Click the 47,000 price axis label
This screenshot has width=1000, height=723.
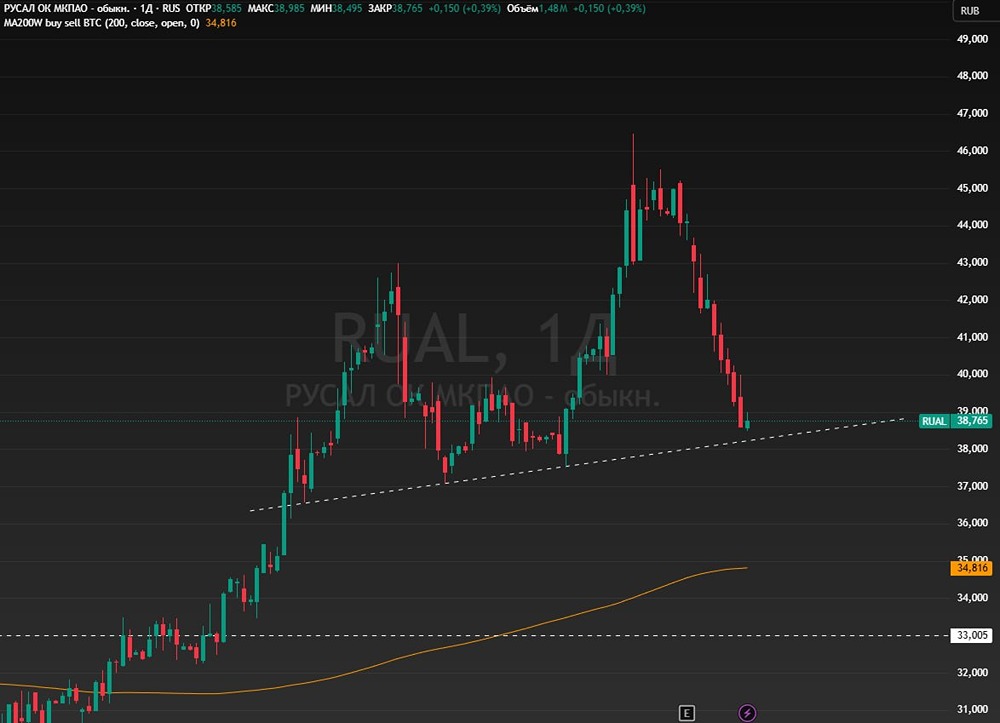972,113
